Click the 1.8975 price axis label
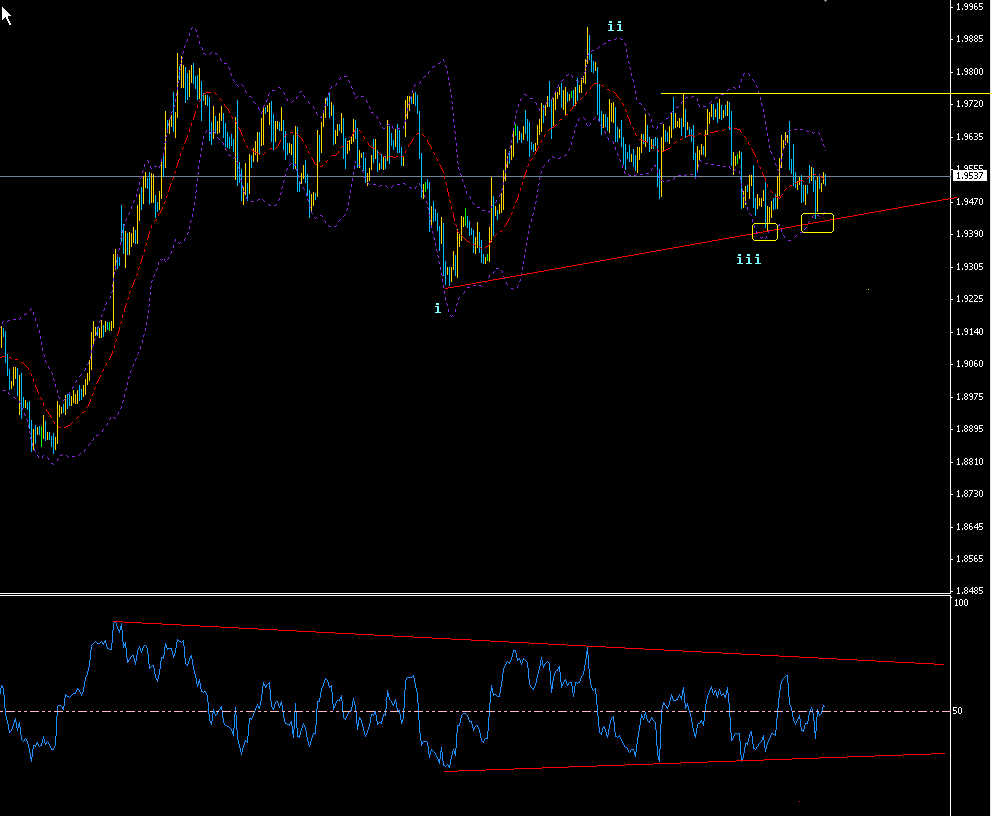 tap(969, 397)
